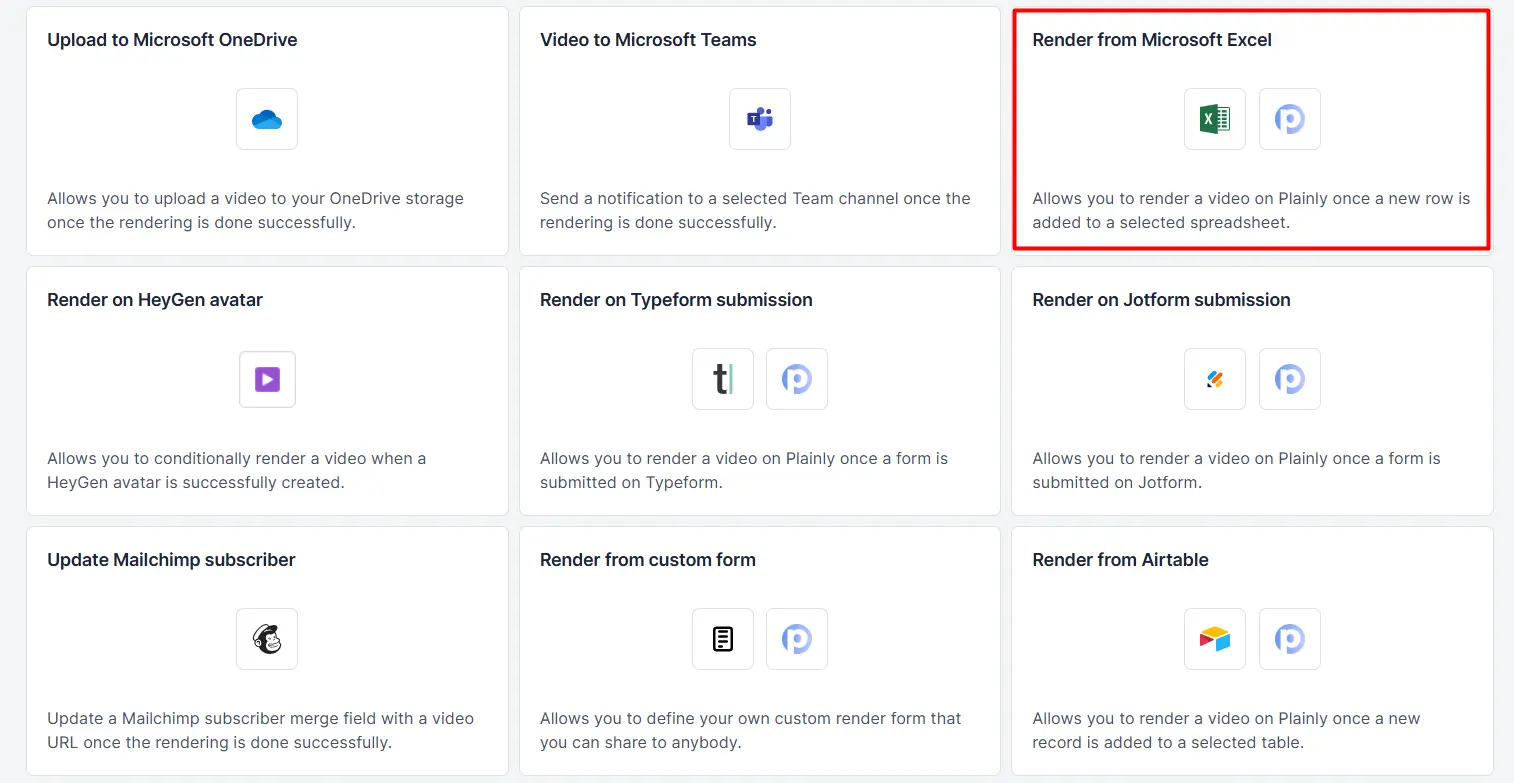Viewport: 1514px width, 783px height.
Task: Click Plainly icon in custom form card
Action: (x=797, y=639)
